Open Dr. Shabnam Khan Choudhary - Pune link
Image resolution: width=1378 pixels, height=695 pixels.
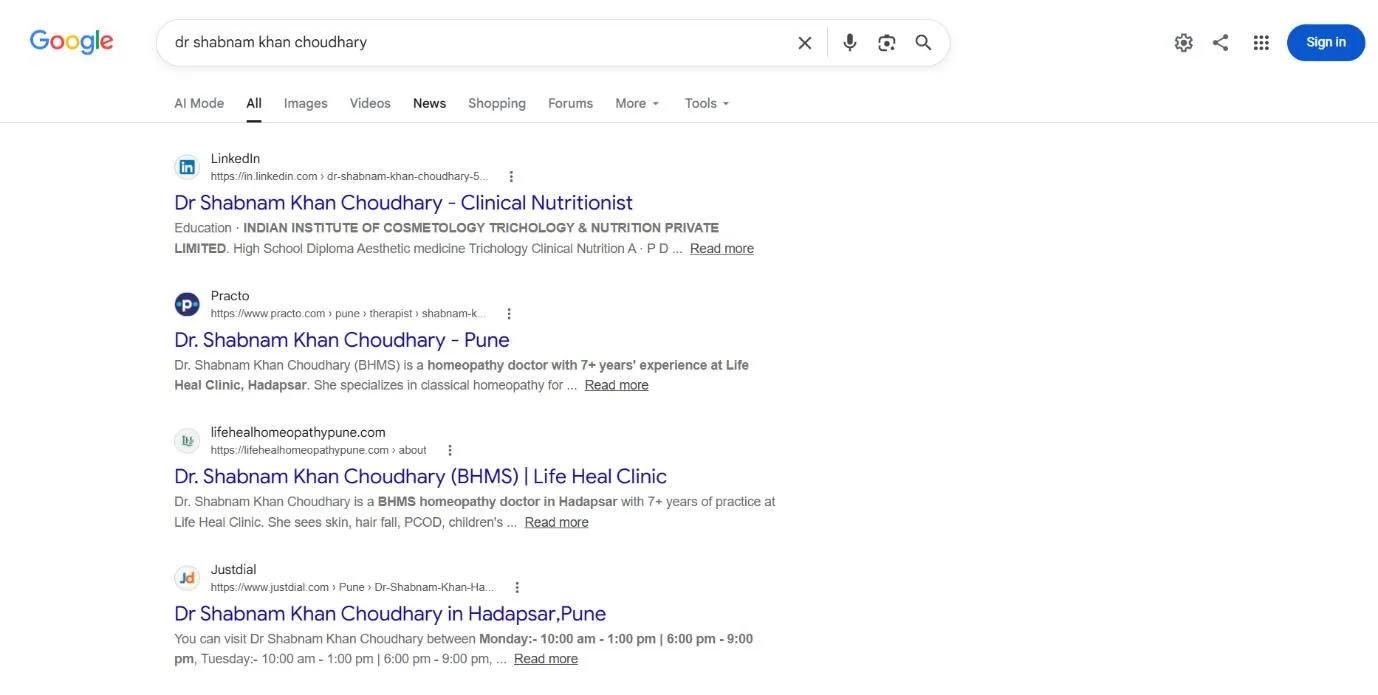click(x=342, y=340)
